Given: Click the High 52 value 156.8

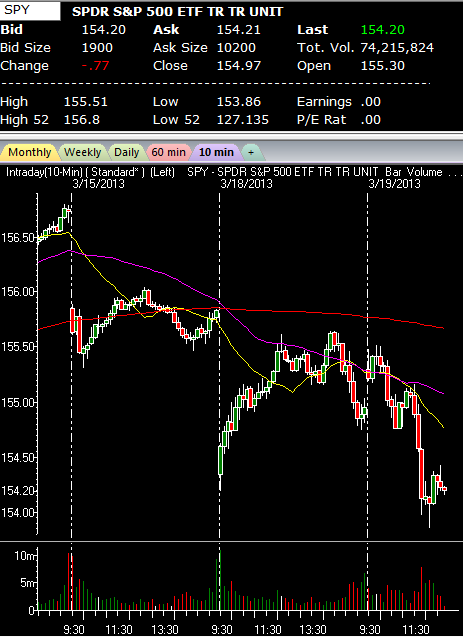Looking at the screenshot, I should 82,120.
